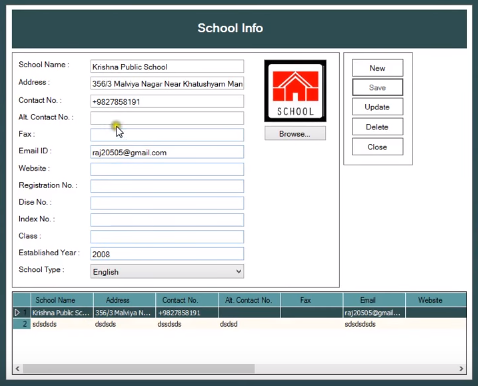Viewport: 478px width, 386px height.
Task: Click the disabled Save button
Action: click(377, 87)
